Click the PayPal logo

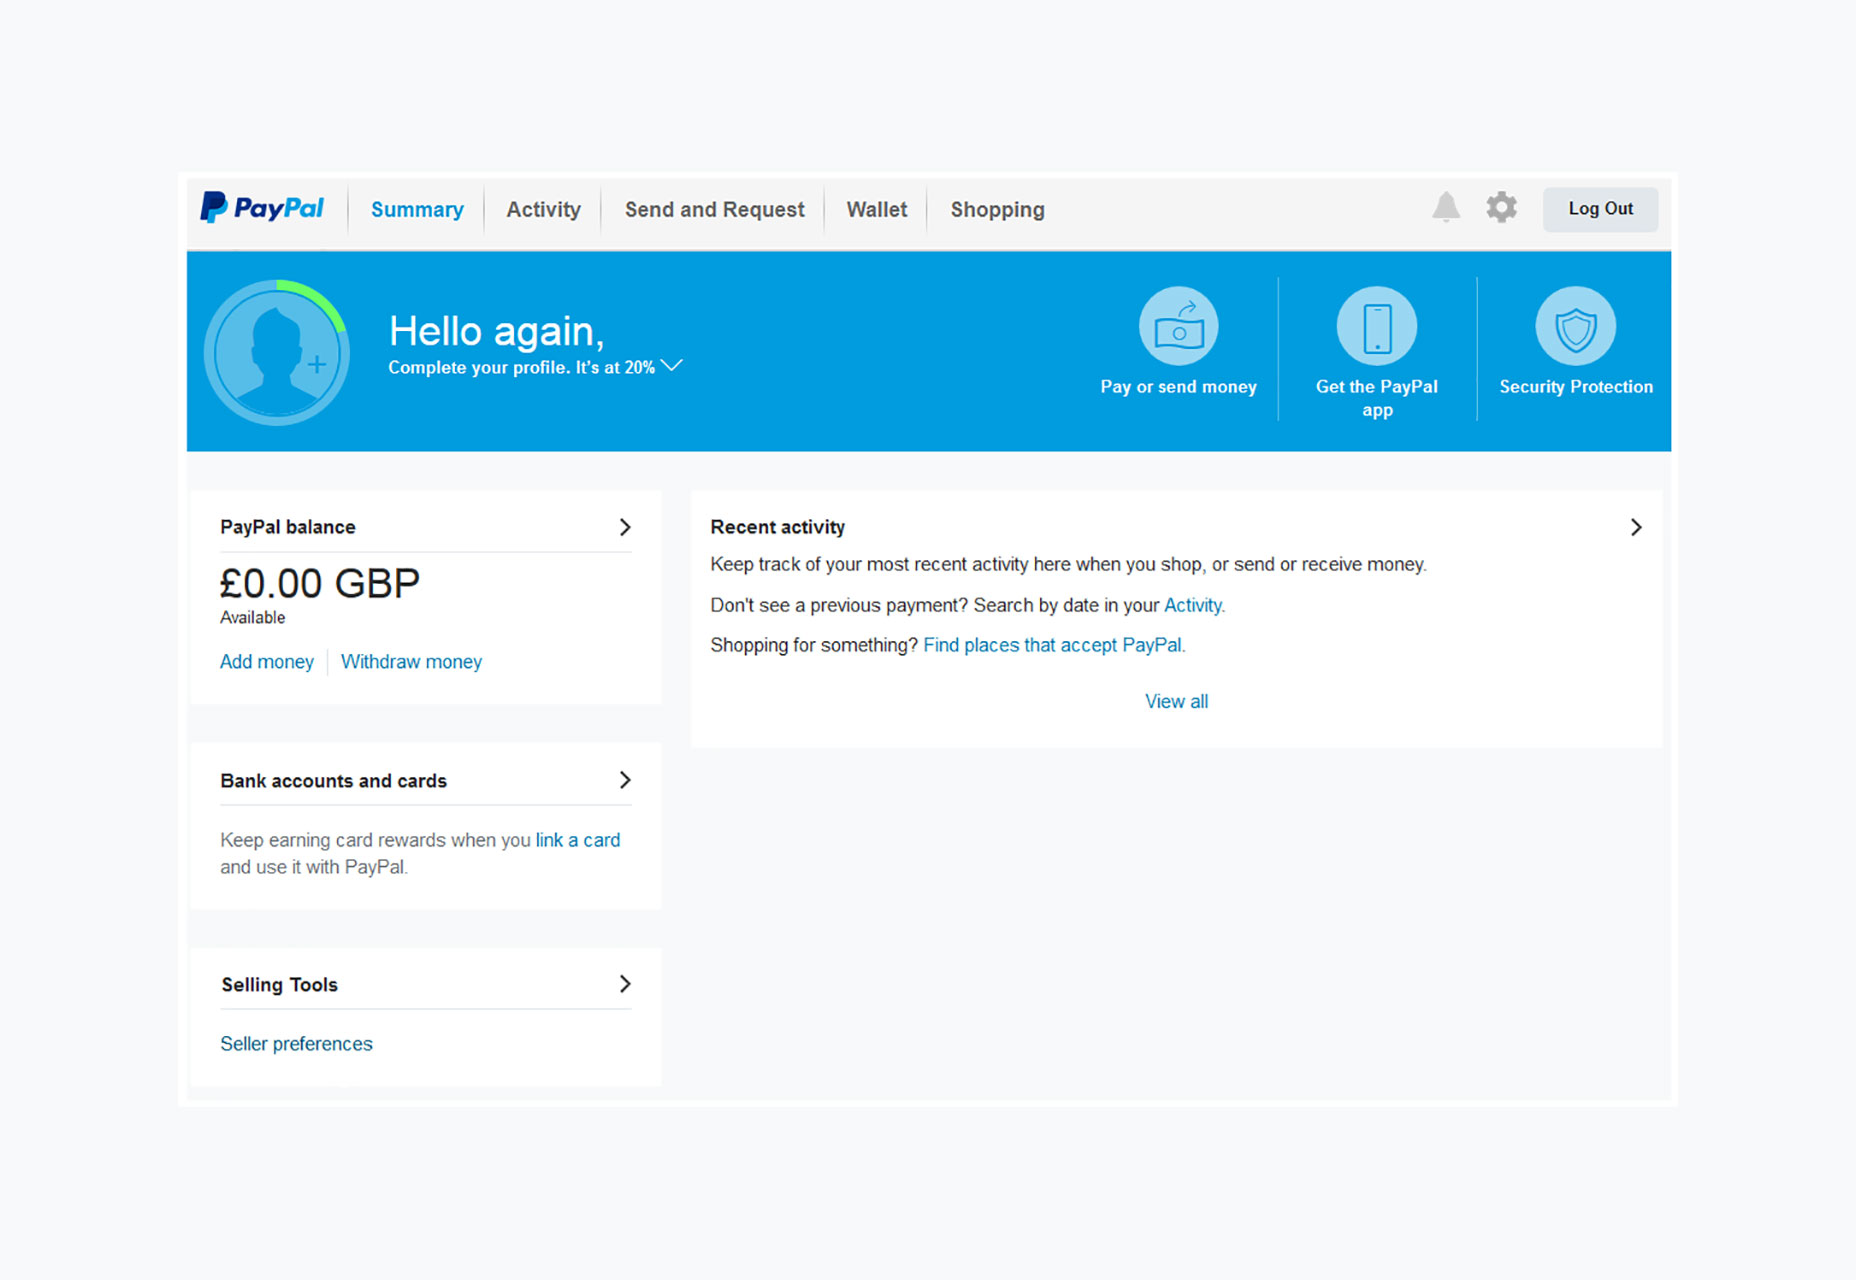tap(262, 208)
